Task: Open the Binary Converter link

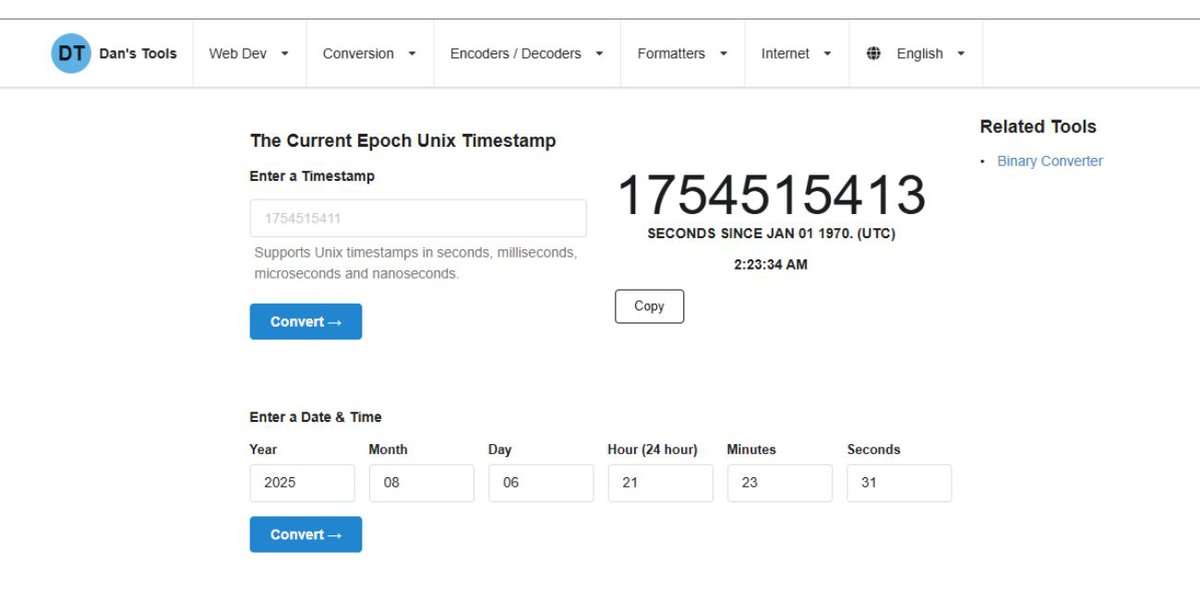Action: [1050, 160]
